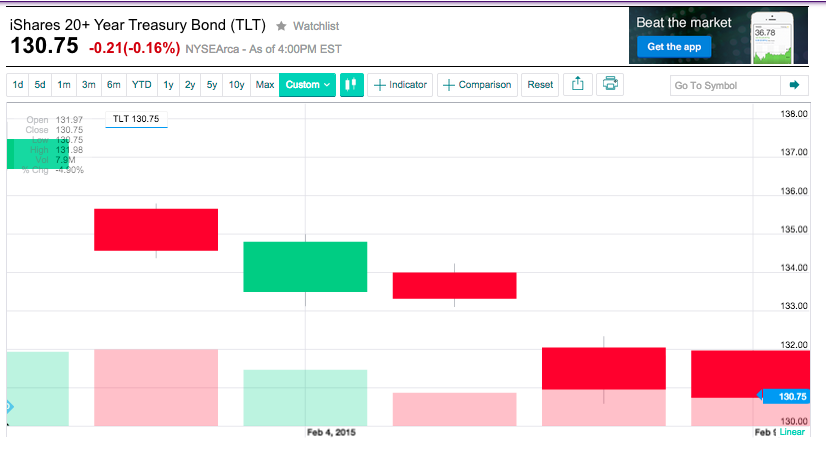The image size is (826, 452).
Task: Open the share chart icon
Action: [x=577, y=84]
